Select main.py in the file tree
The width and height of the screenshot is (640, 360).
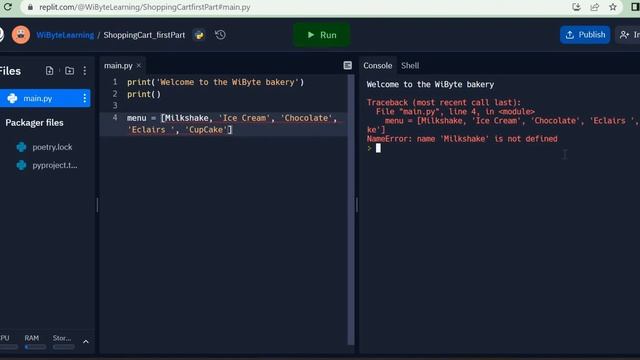coord(44,98)
